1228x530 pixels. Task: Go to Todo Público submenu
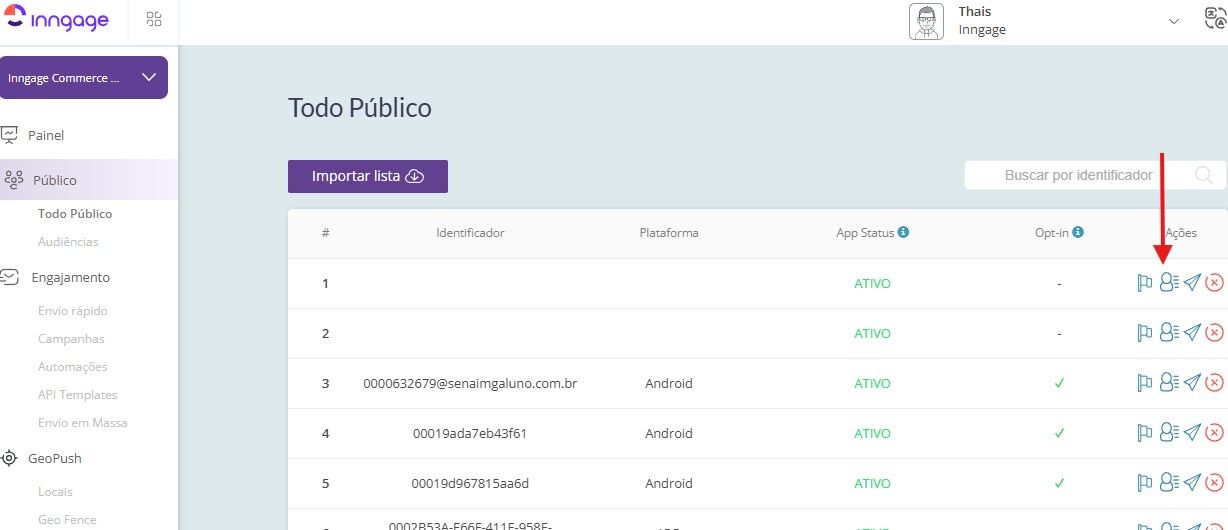tap(75, 214)
